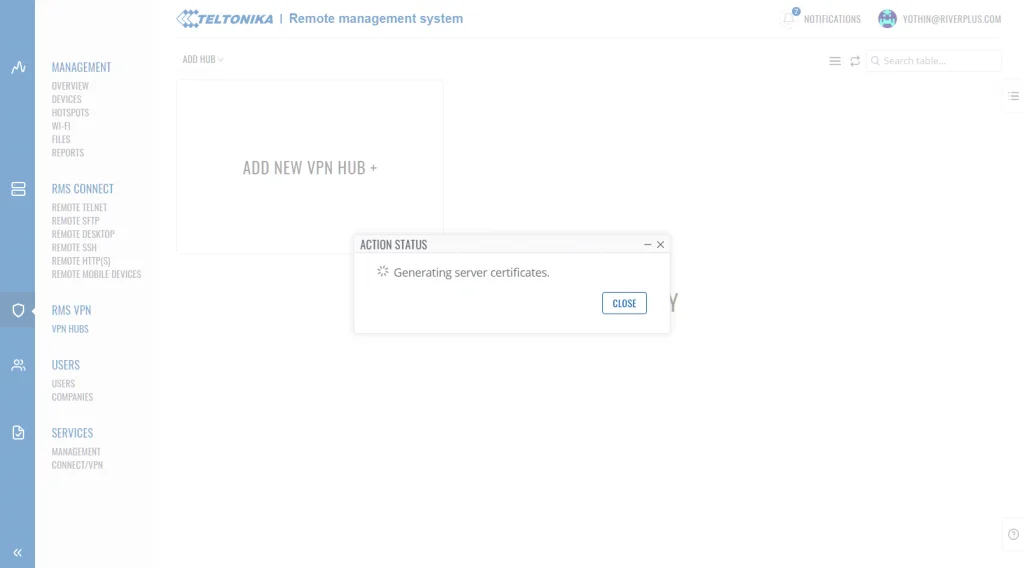This screenshot has height=568, width=1024.
Task: Open the user avatar profile icon
Action: coord(887,19)
